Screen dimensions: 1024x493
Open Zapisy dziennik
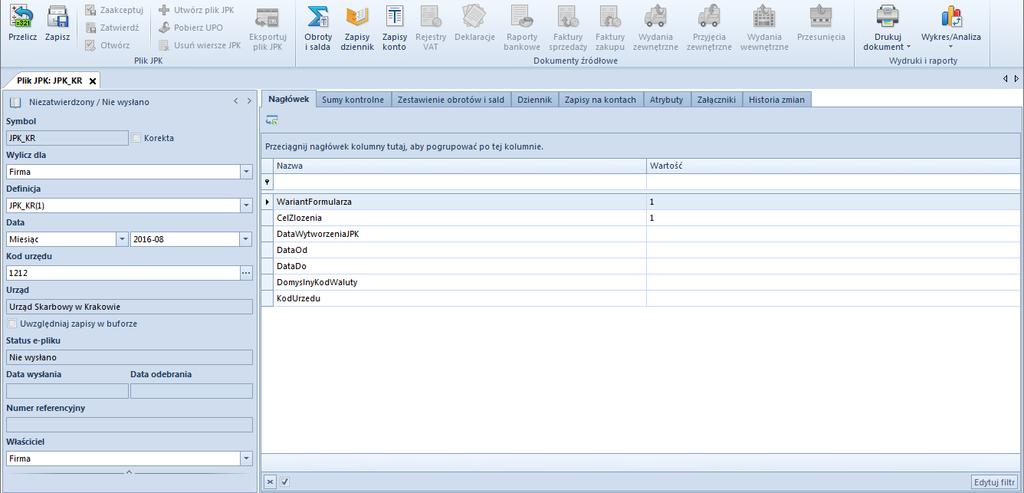pos(357,27)
